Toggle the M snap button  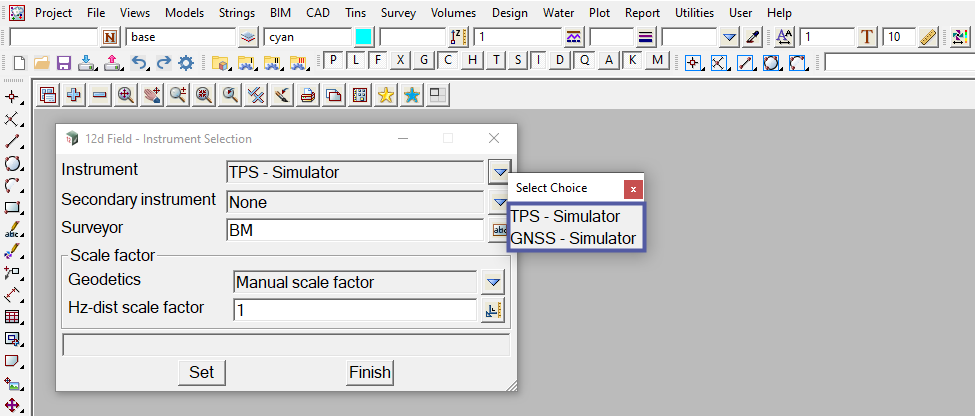656,60
